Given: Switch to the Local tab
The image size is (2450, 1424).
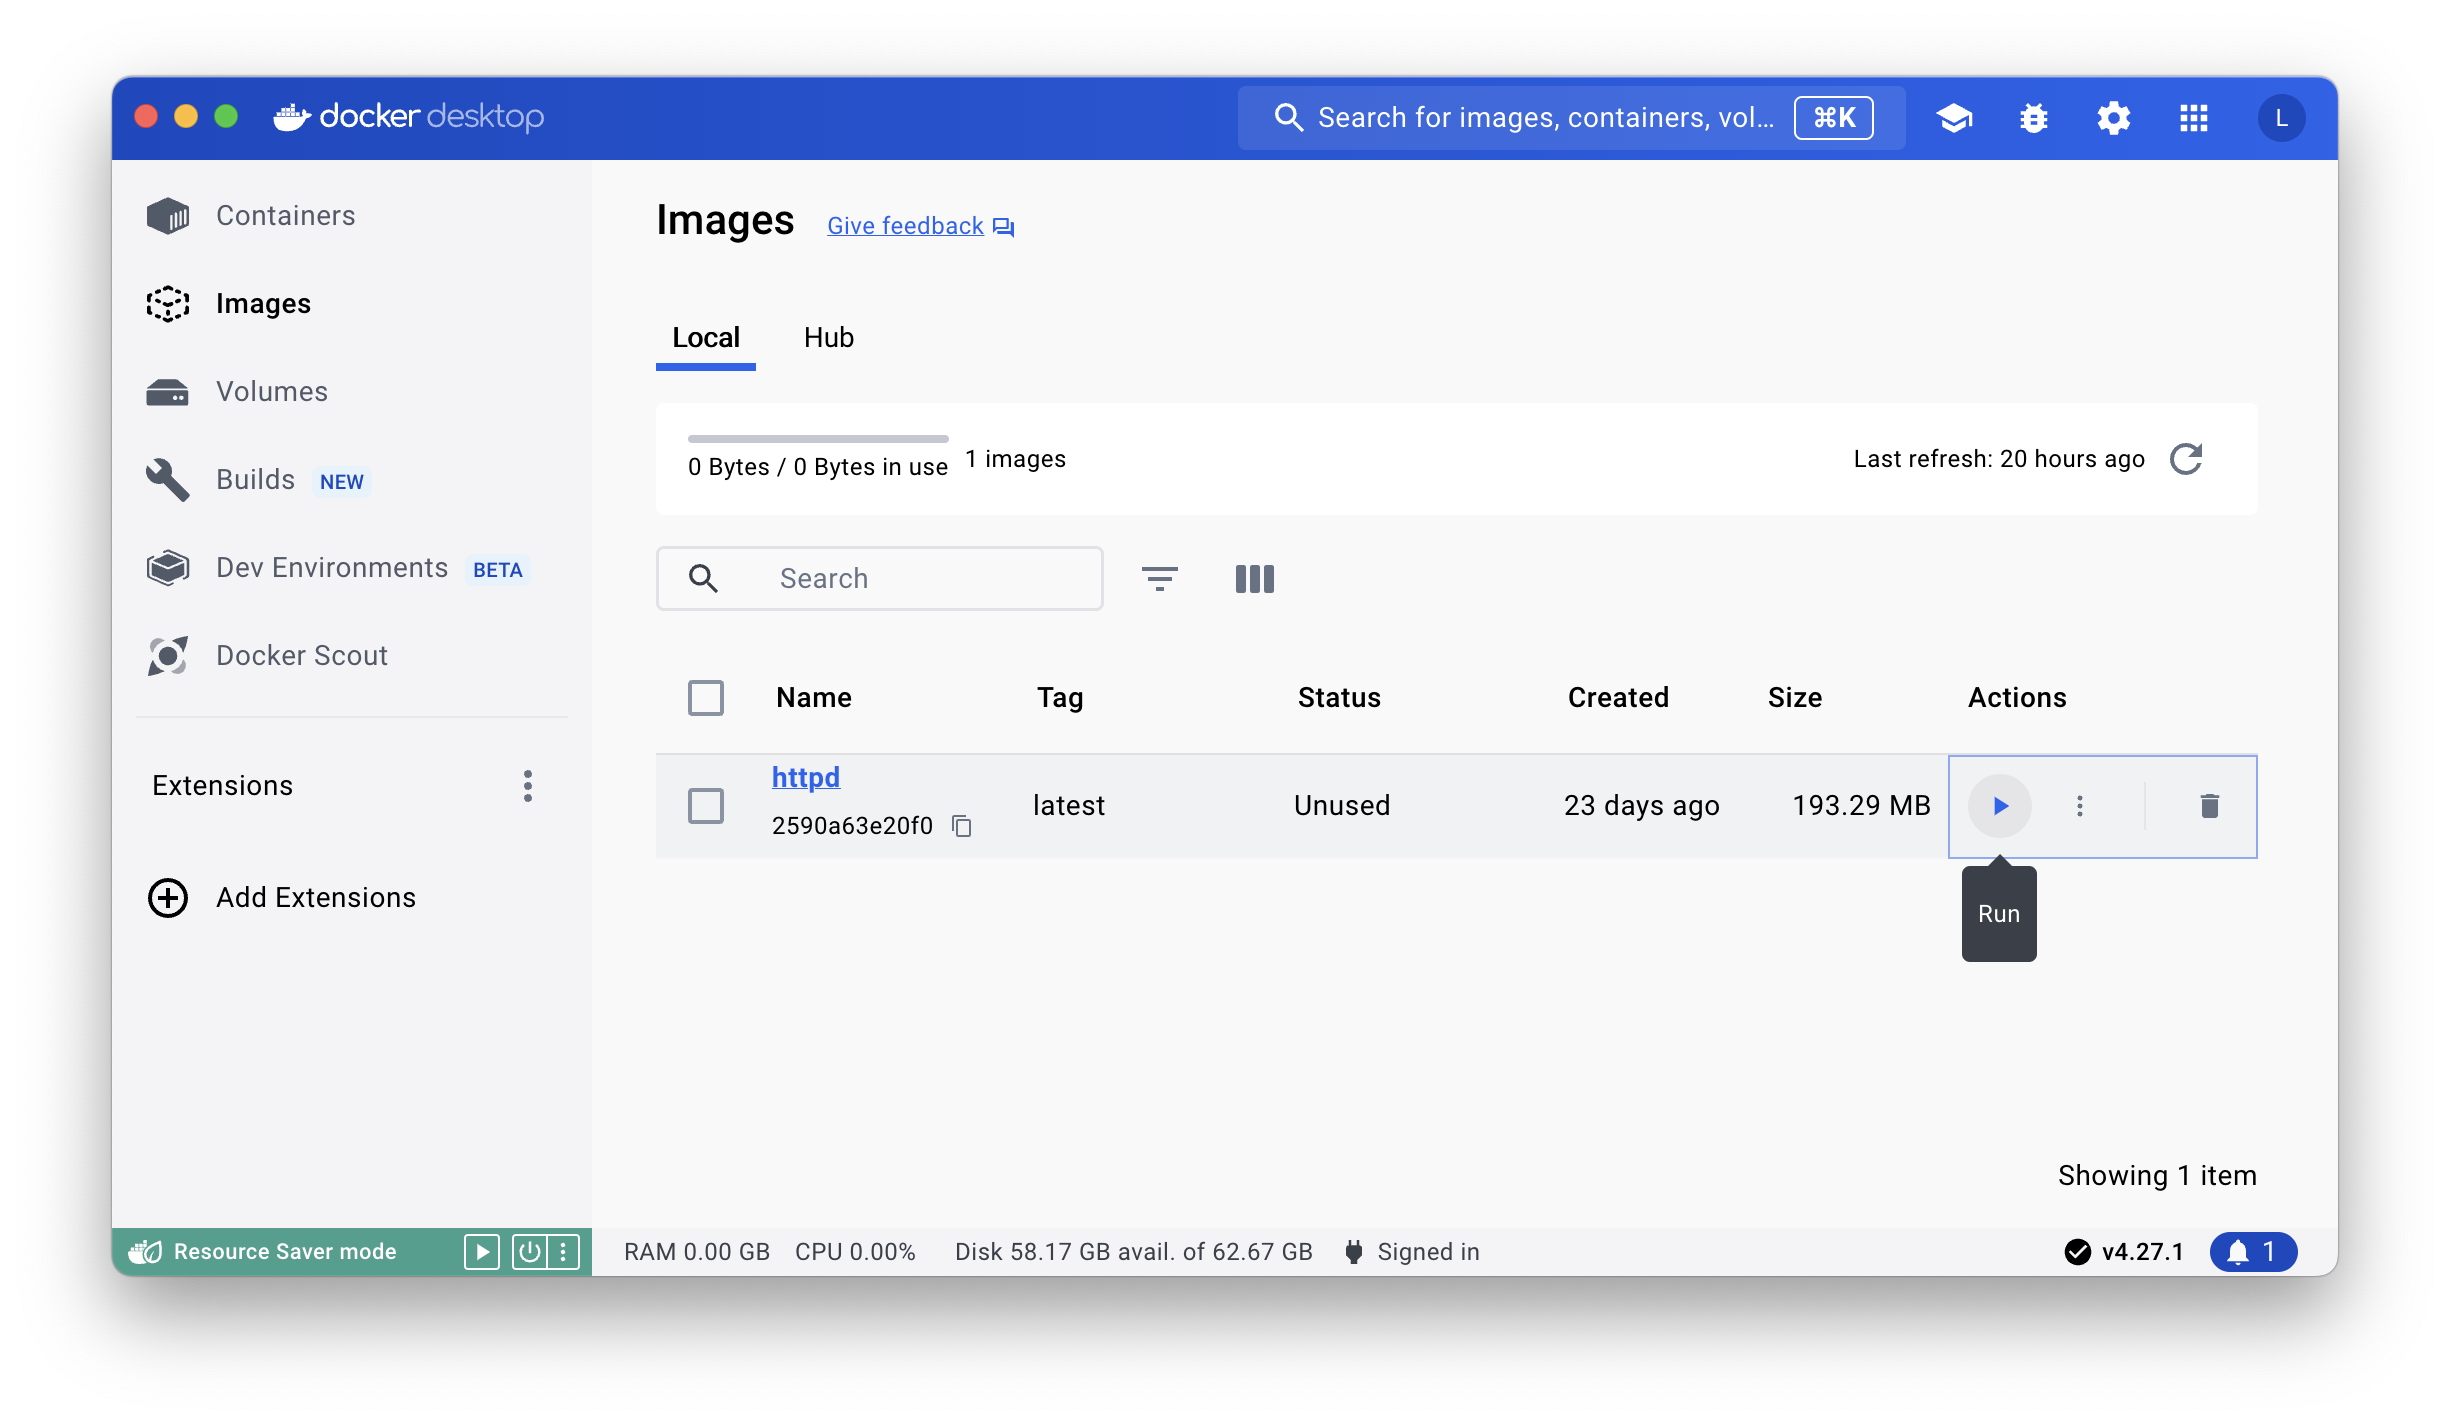Looking at the screenshot, I should coord(706,338).
